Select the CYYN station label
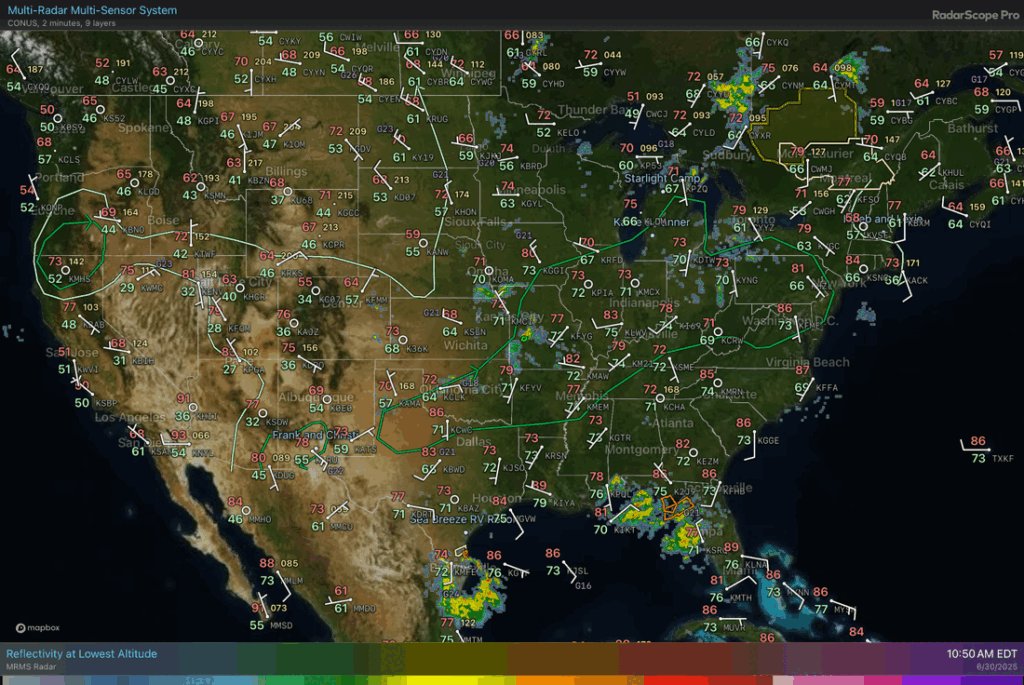 click(314, 72)
